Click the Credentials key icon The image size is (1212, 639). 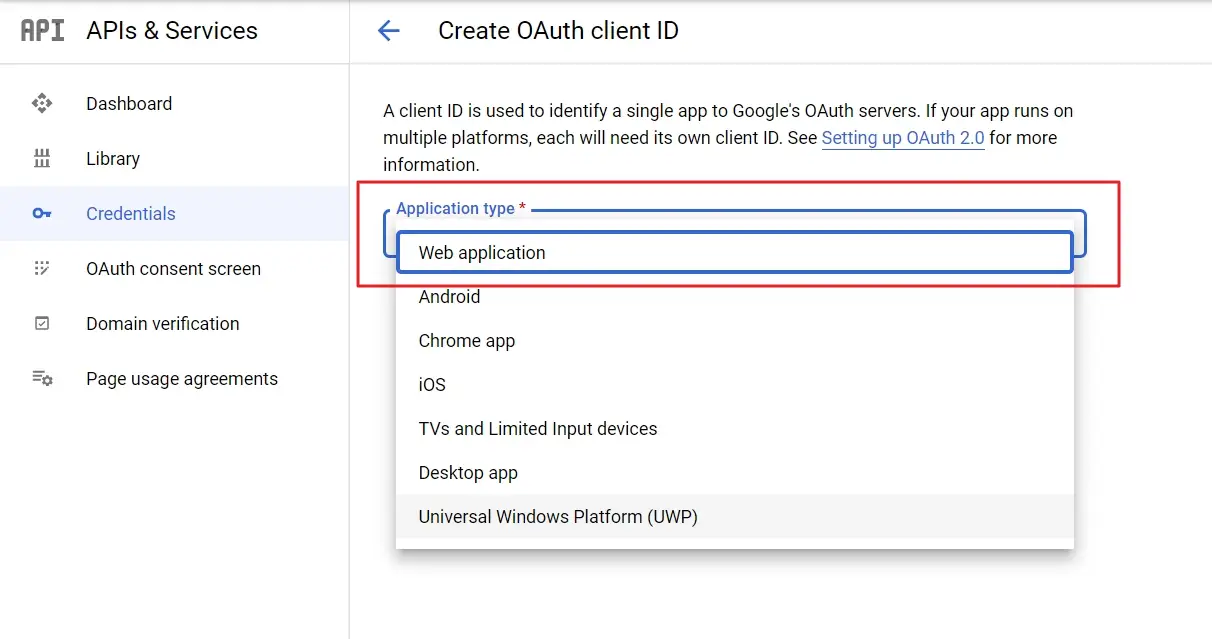click(x=41, y=213)
